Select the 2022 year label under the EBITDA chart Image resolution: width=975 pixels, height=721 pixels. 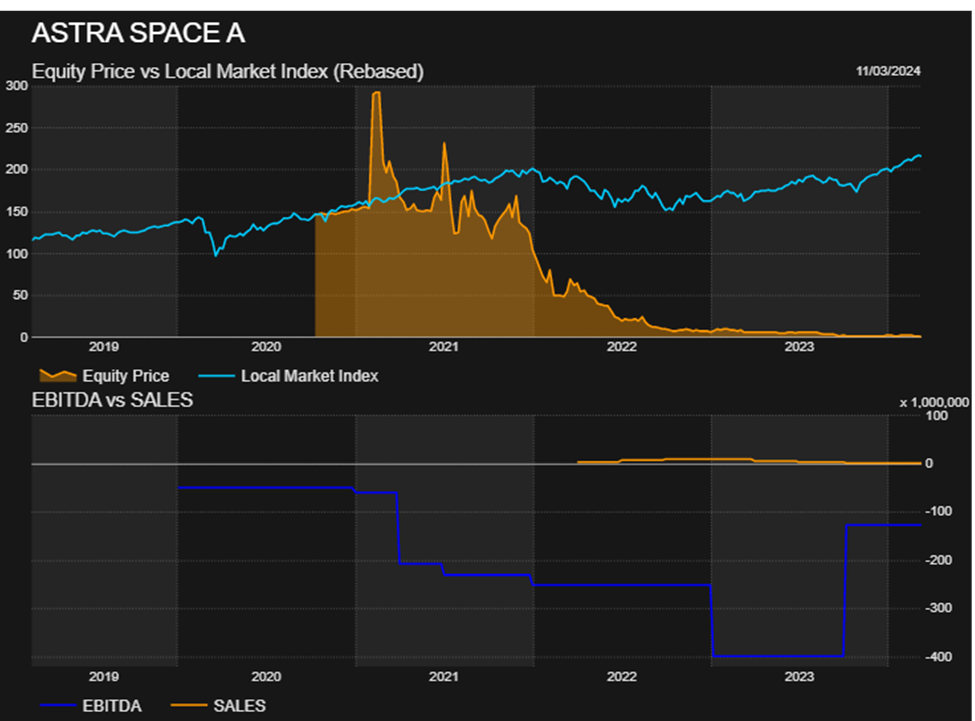(x=622, y=676)
